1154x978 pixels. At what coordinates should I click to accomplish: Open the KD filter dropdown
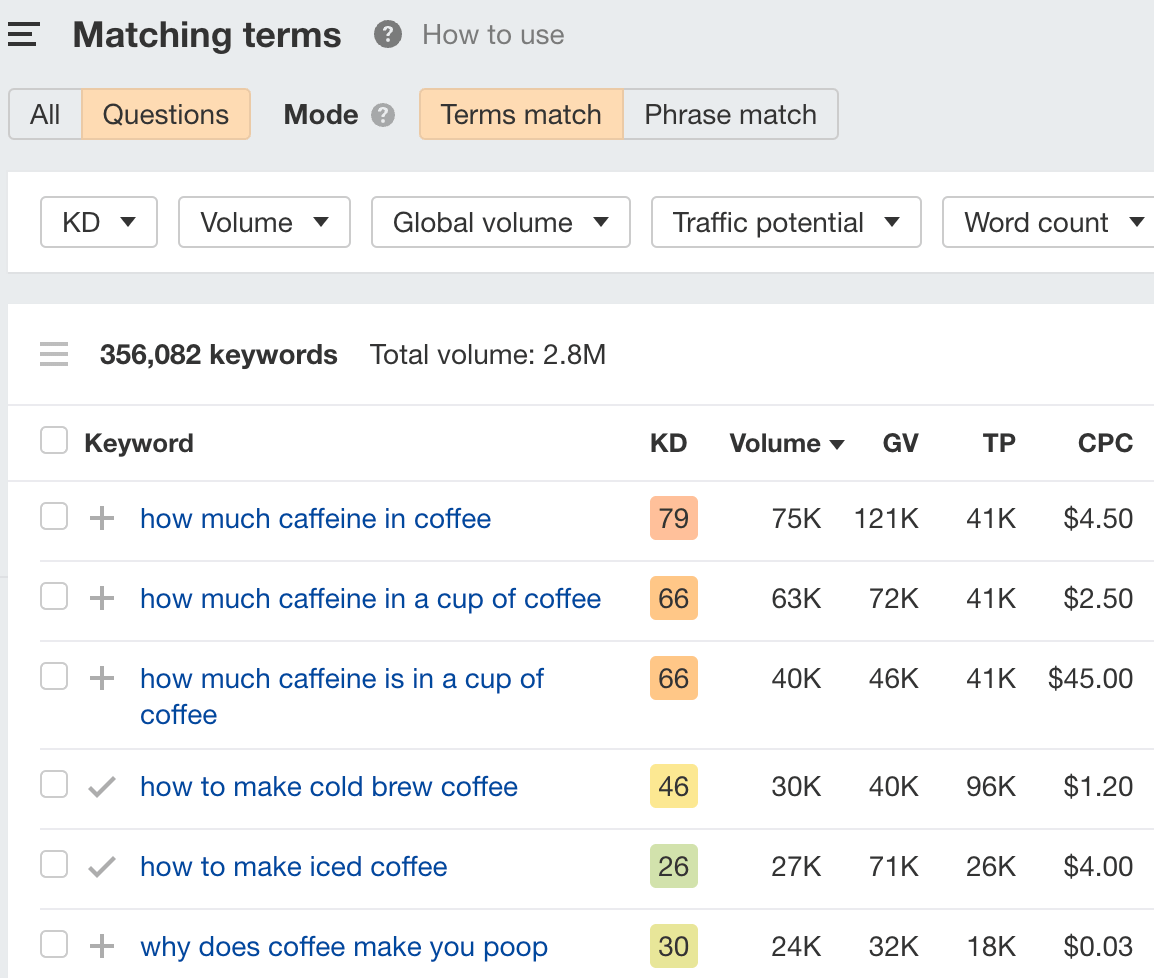98,222
